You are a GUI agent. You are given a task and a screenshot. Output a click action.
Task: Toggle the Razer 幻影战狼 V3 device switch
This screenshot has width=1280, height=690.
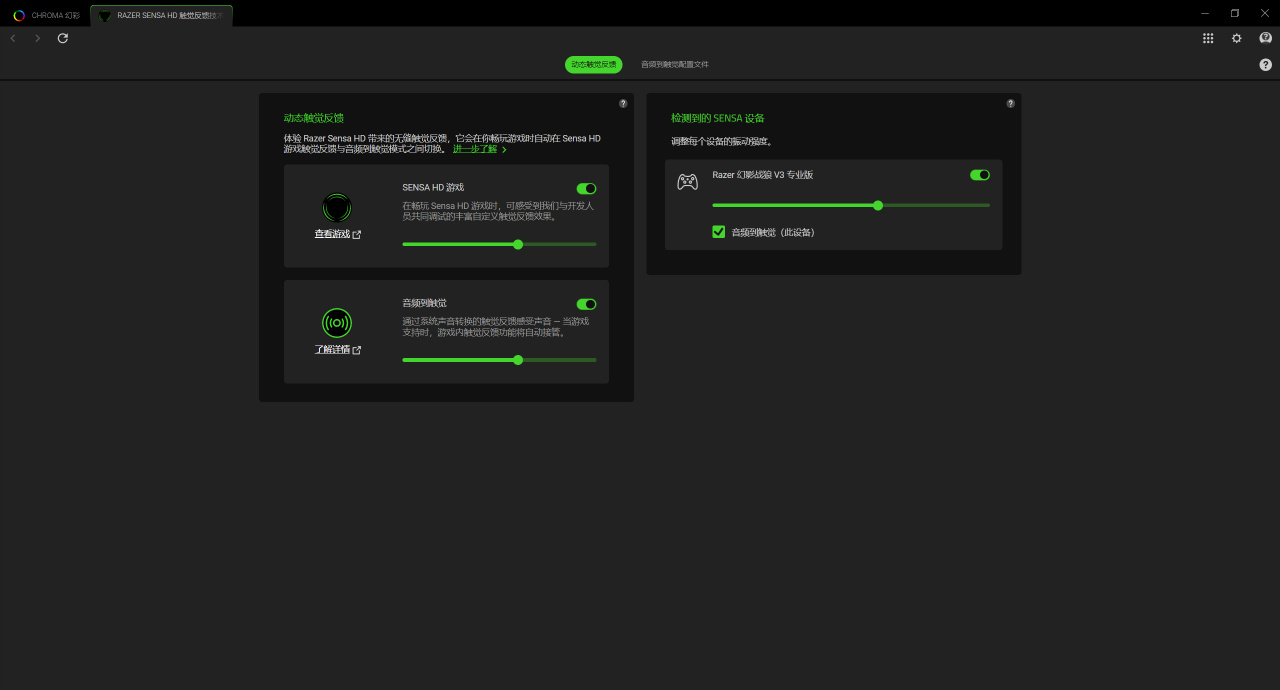[x=980, y=175]
